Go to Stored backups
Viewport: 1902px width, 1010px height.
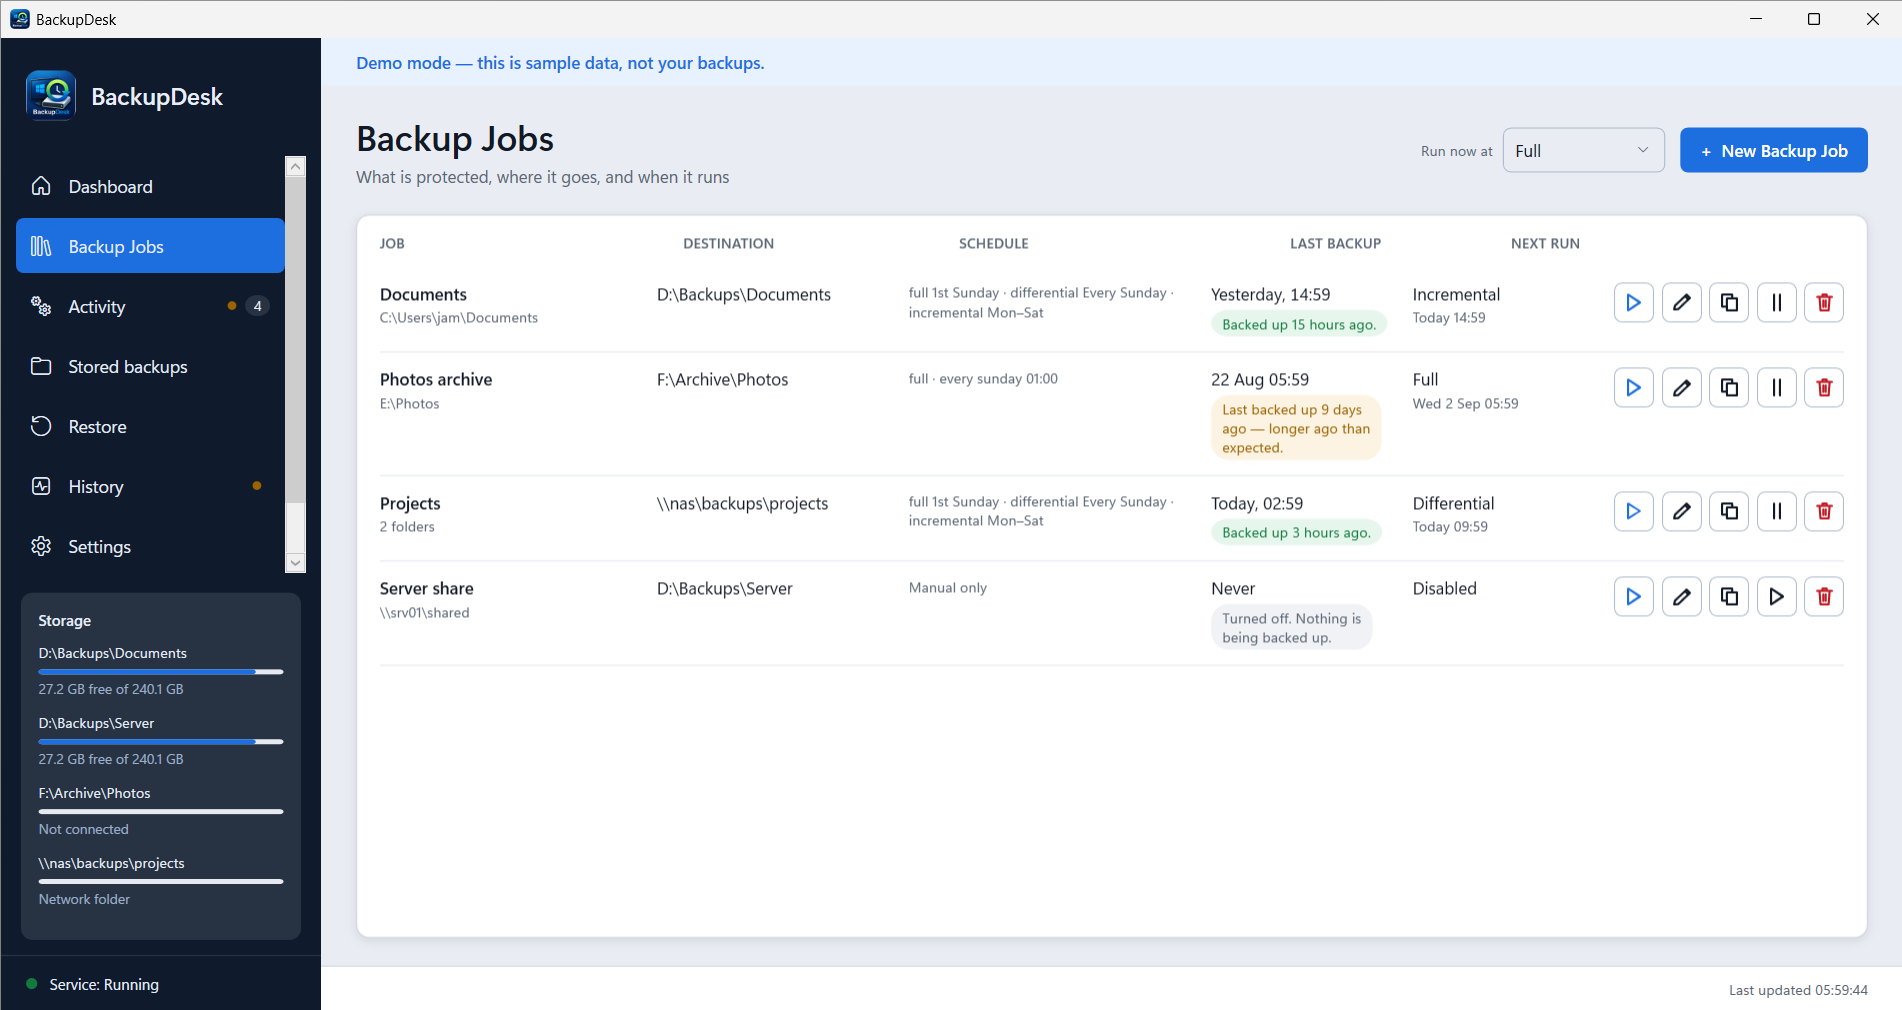(150, 366)
